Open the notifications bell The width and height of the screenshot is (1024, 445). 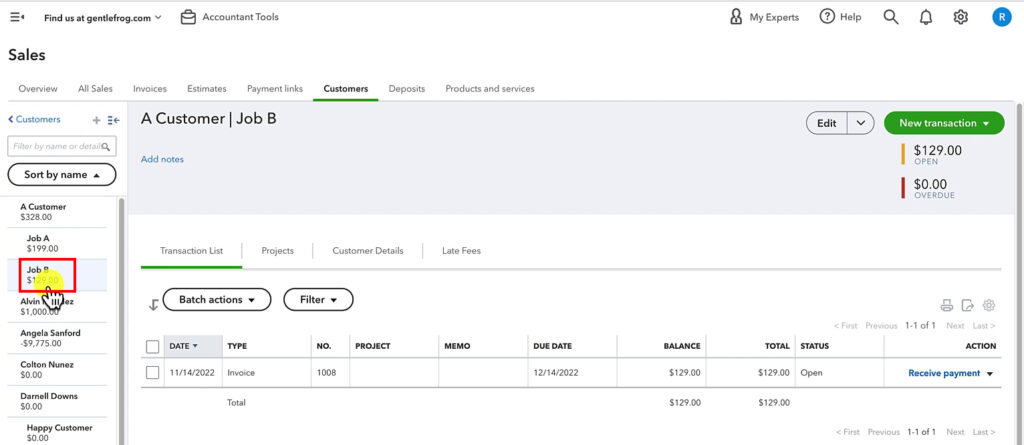click(926, 17)
